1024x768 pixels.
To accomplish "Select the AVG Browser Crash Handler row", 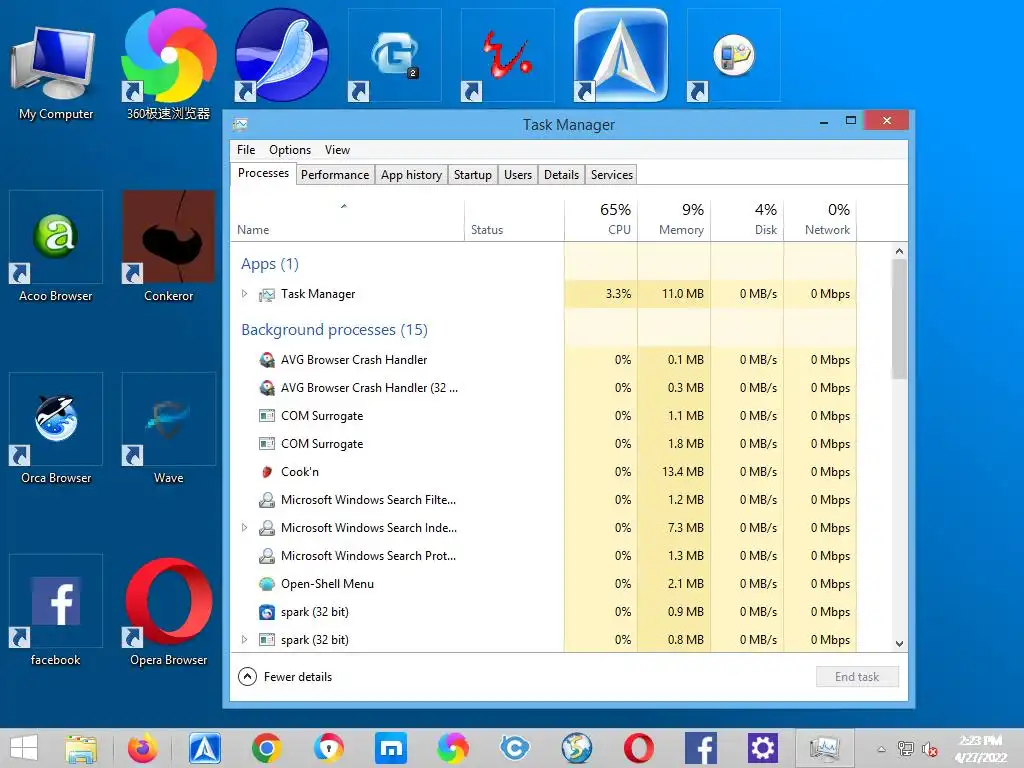I will tap(544, 360).
